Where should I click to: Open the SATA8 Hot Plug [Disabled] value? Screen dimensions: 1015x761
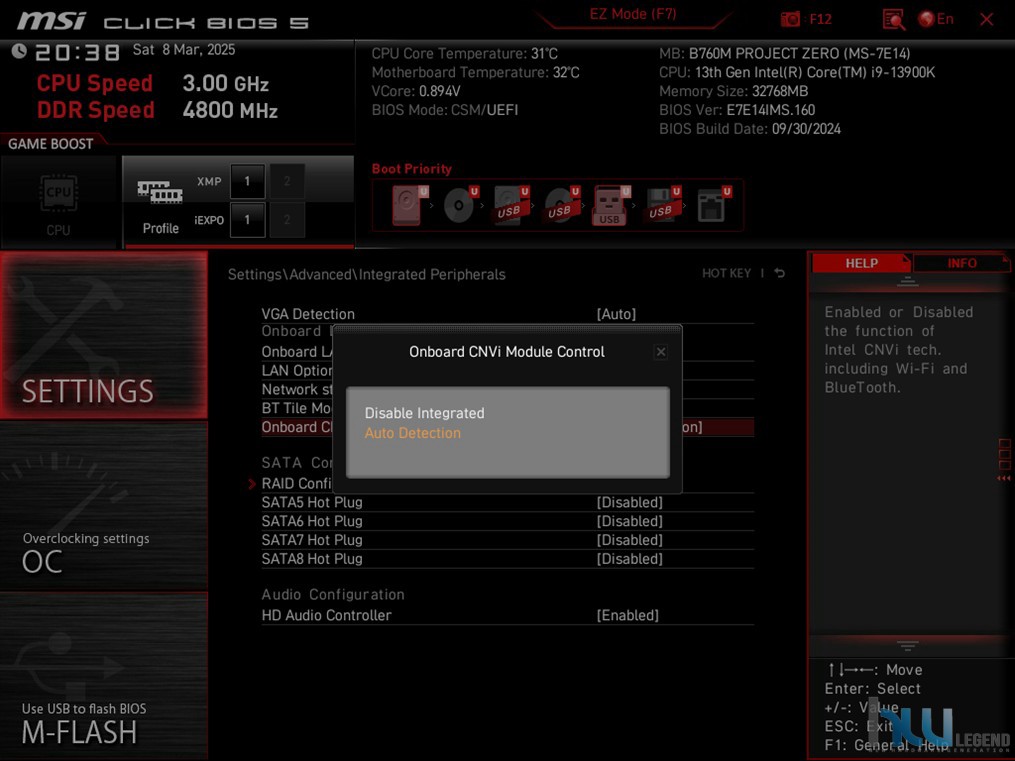coord(630,558)
